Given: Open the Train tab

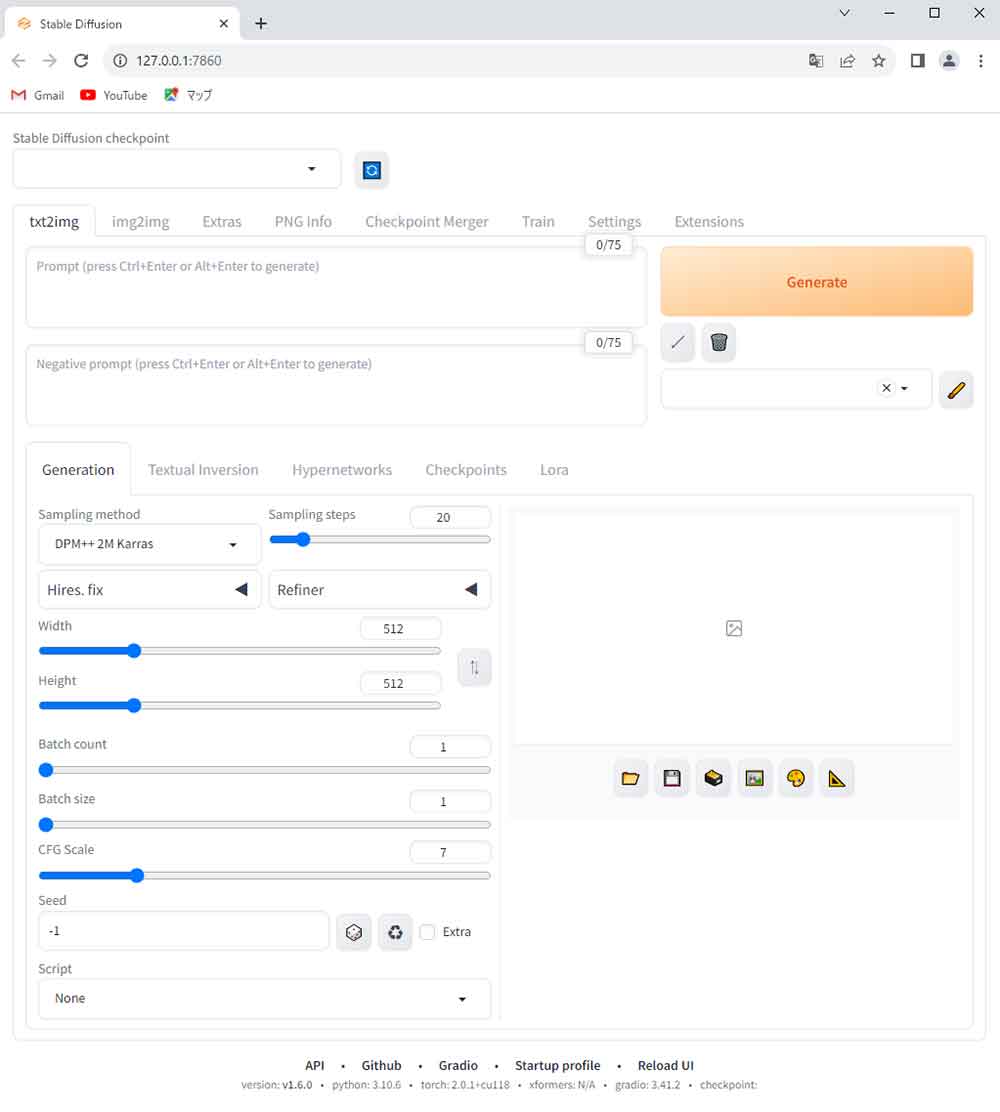Looking at the screenshot, I should (538, 222).
